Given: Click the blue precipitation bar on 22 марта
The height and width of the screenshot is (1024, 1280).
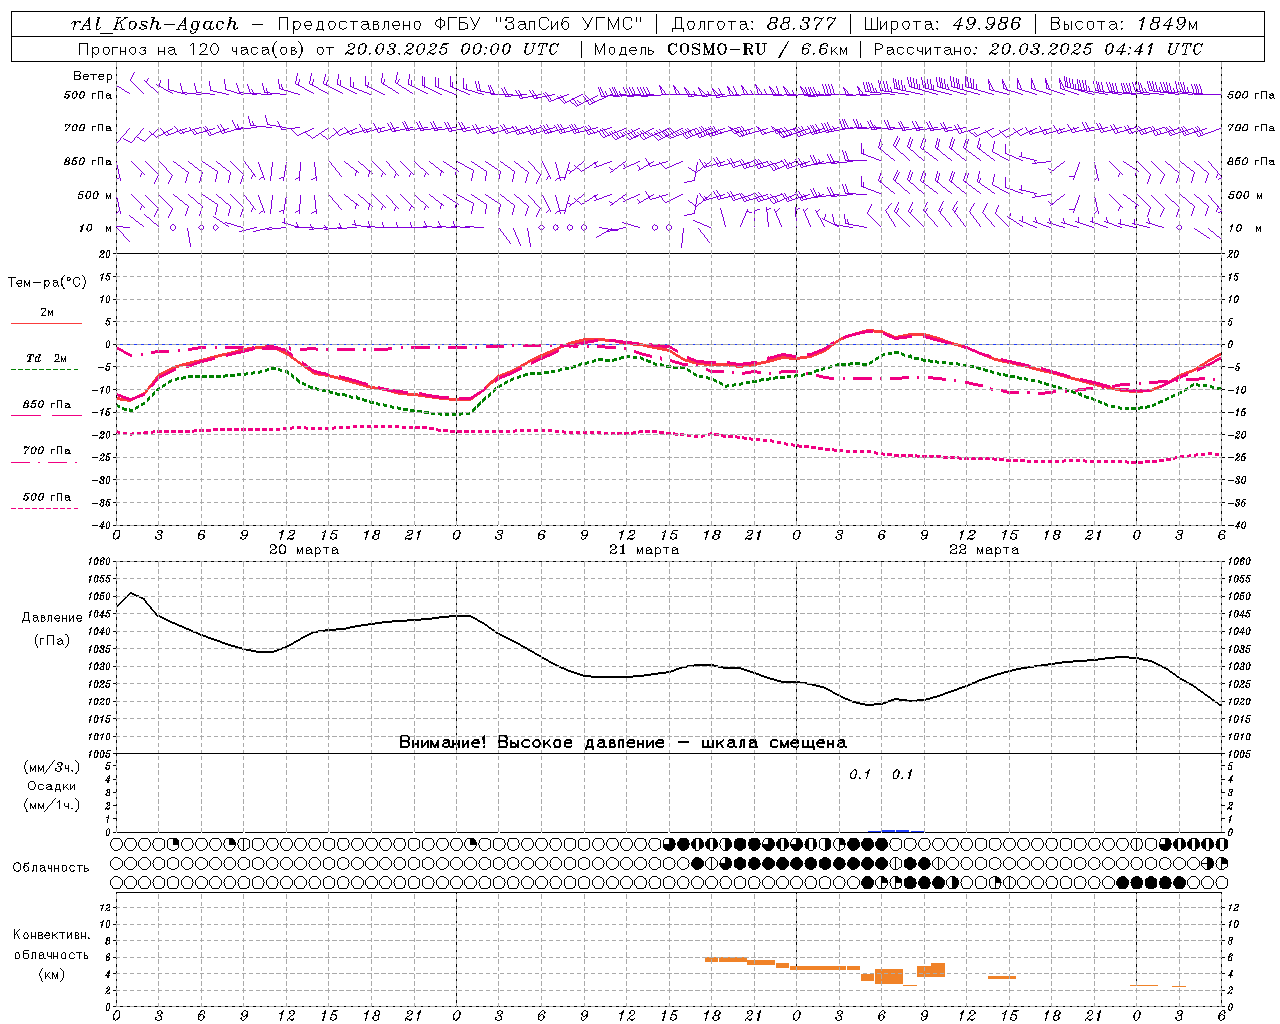Looking at the screenshot, I should pyautogui.click(x=895, y=830).
